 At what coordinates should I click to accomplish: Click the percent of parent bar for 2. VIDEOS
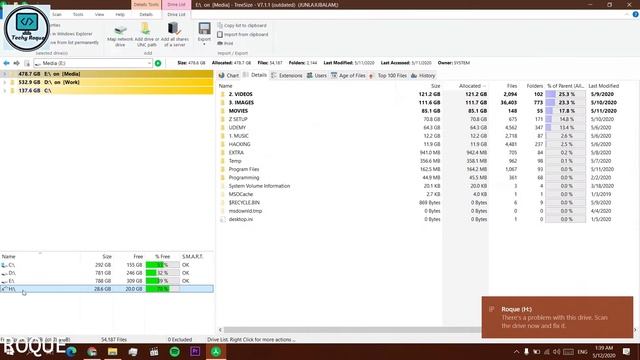point(565,94)
